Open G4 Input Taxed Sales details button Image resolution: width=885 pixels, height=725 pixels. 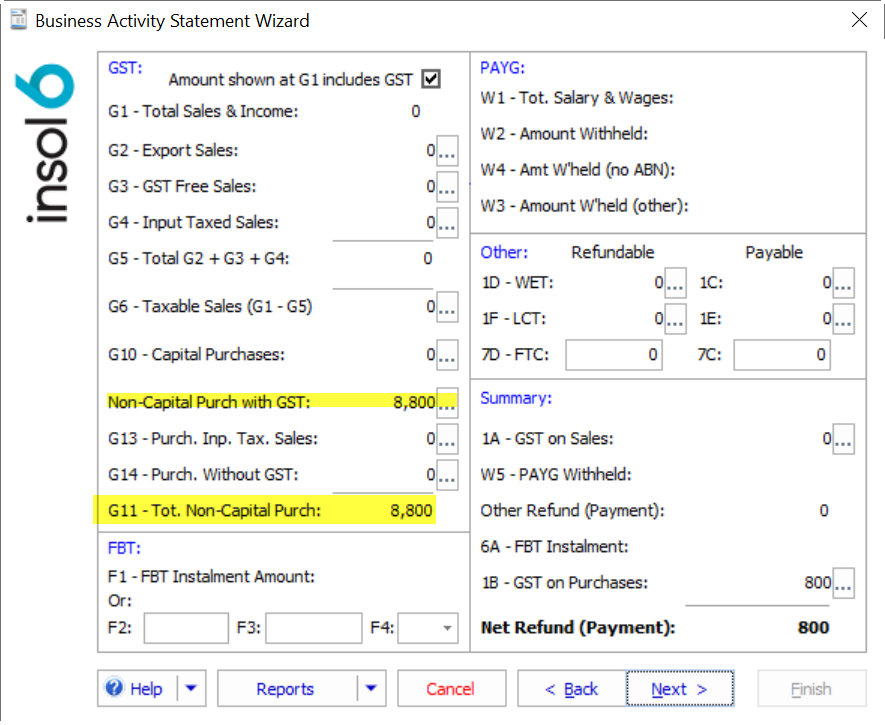[447, 222]
